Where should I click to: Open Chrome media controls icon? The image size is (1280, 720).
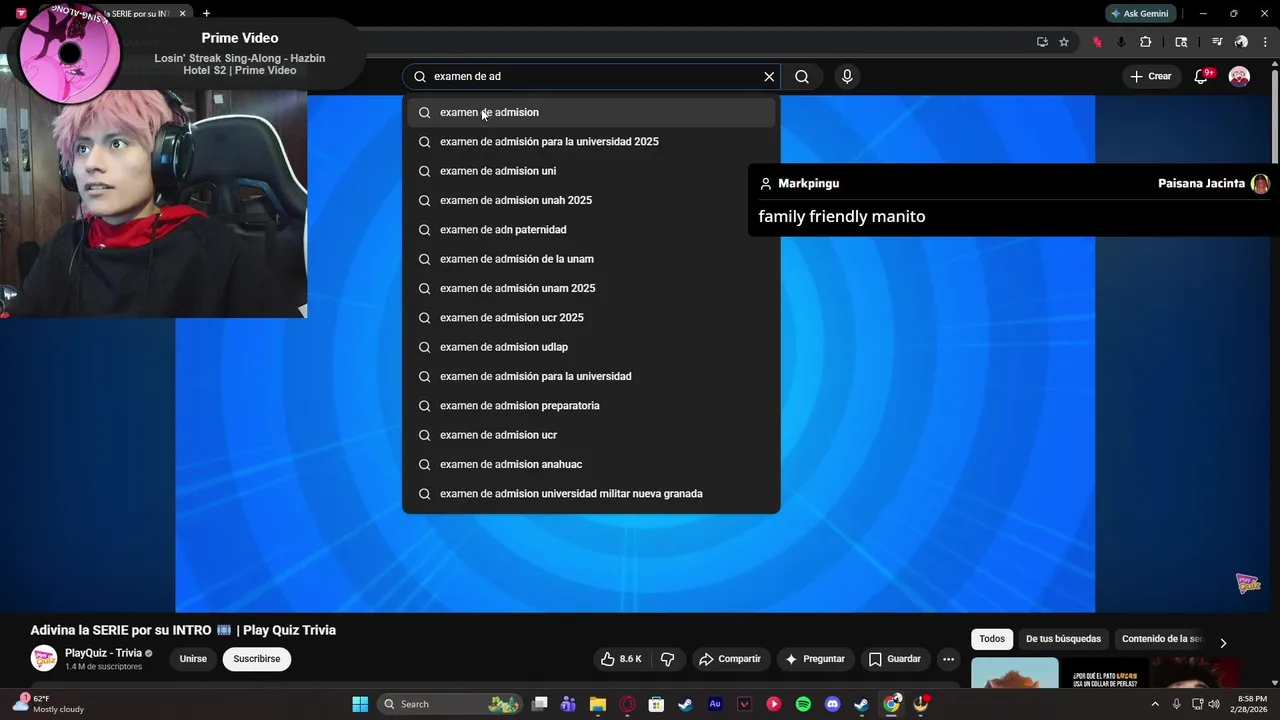1217,42
